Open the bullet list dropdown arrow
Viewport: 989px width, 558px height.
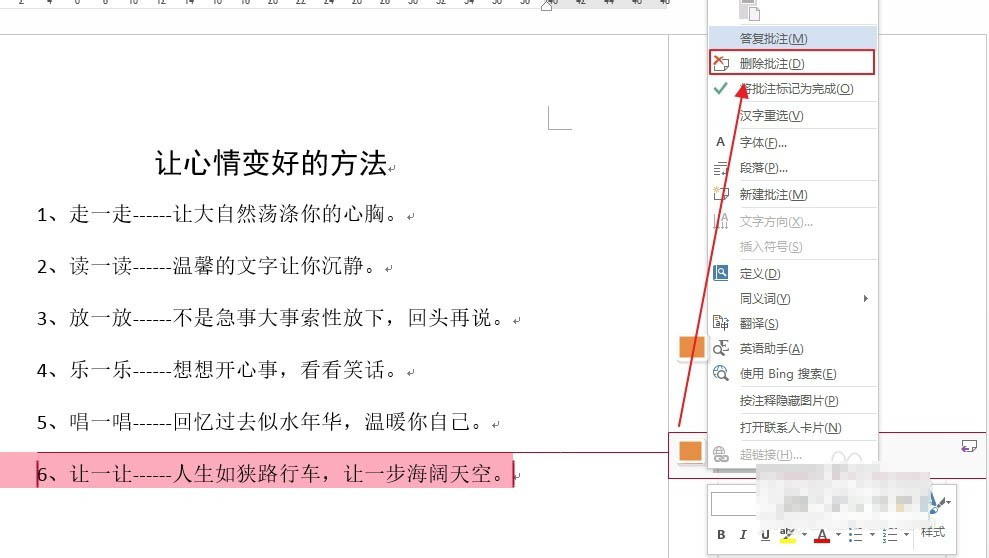(x=873, y=536)
